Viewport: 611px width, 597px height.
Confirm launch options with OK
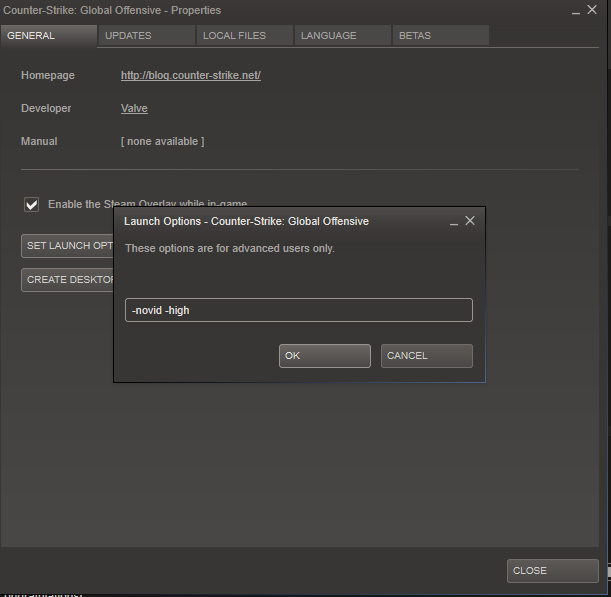point(325,356)
